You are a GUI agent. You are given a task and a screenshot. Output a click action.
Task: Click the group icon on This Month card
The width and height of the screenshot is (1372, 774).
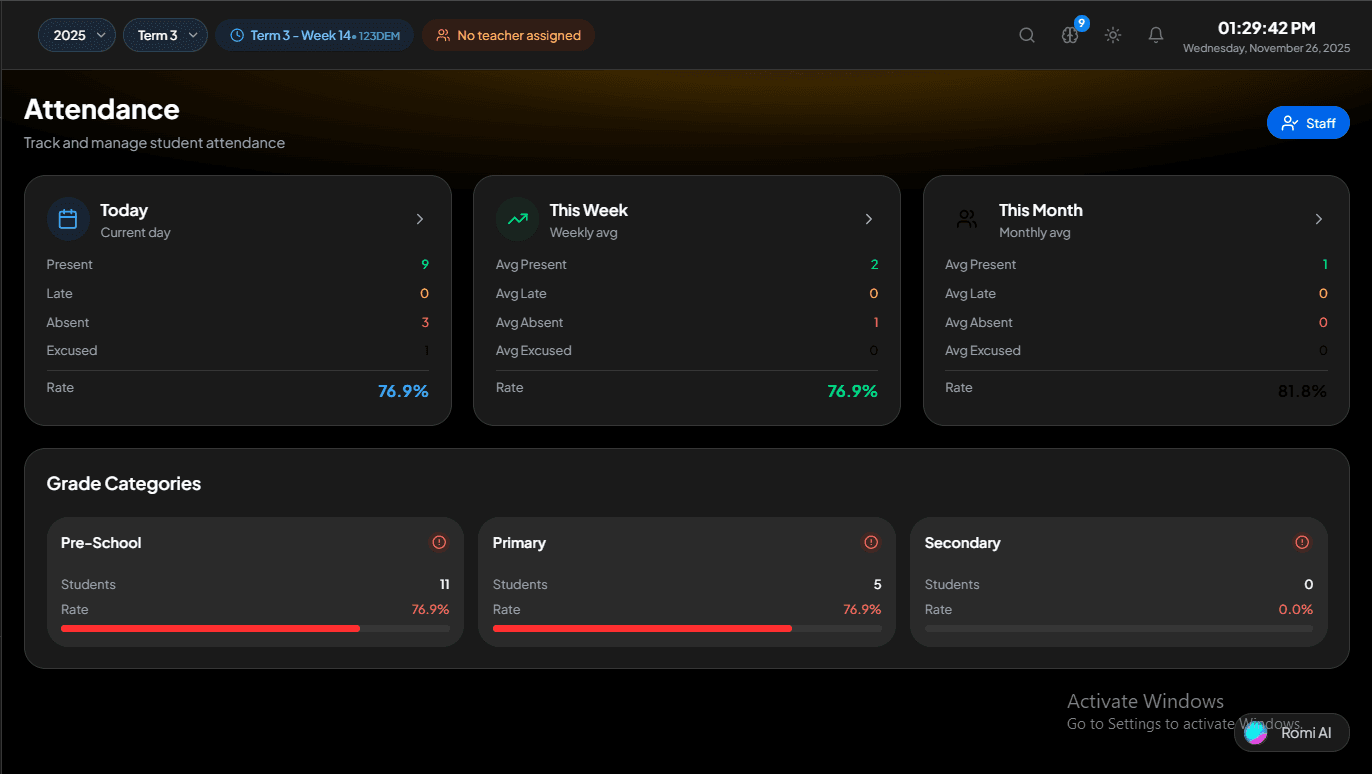click(x=966, y=218)
